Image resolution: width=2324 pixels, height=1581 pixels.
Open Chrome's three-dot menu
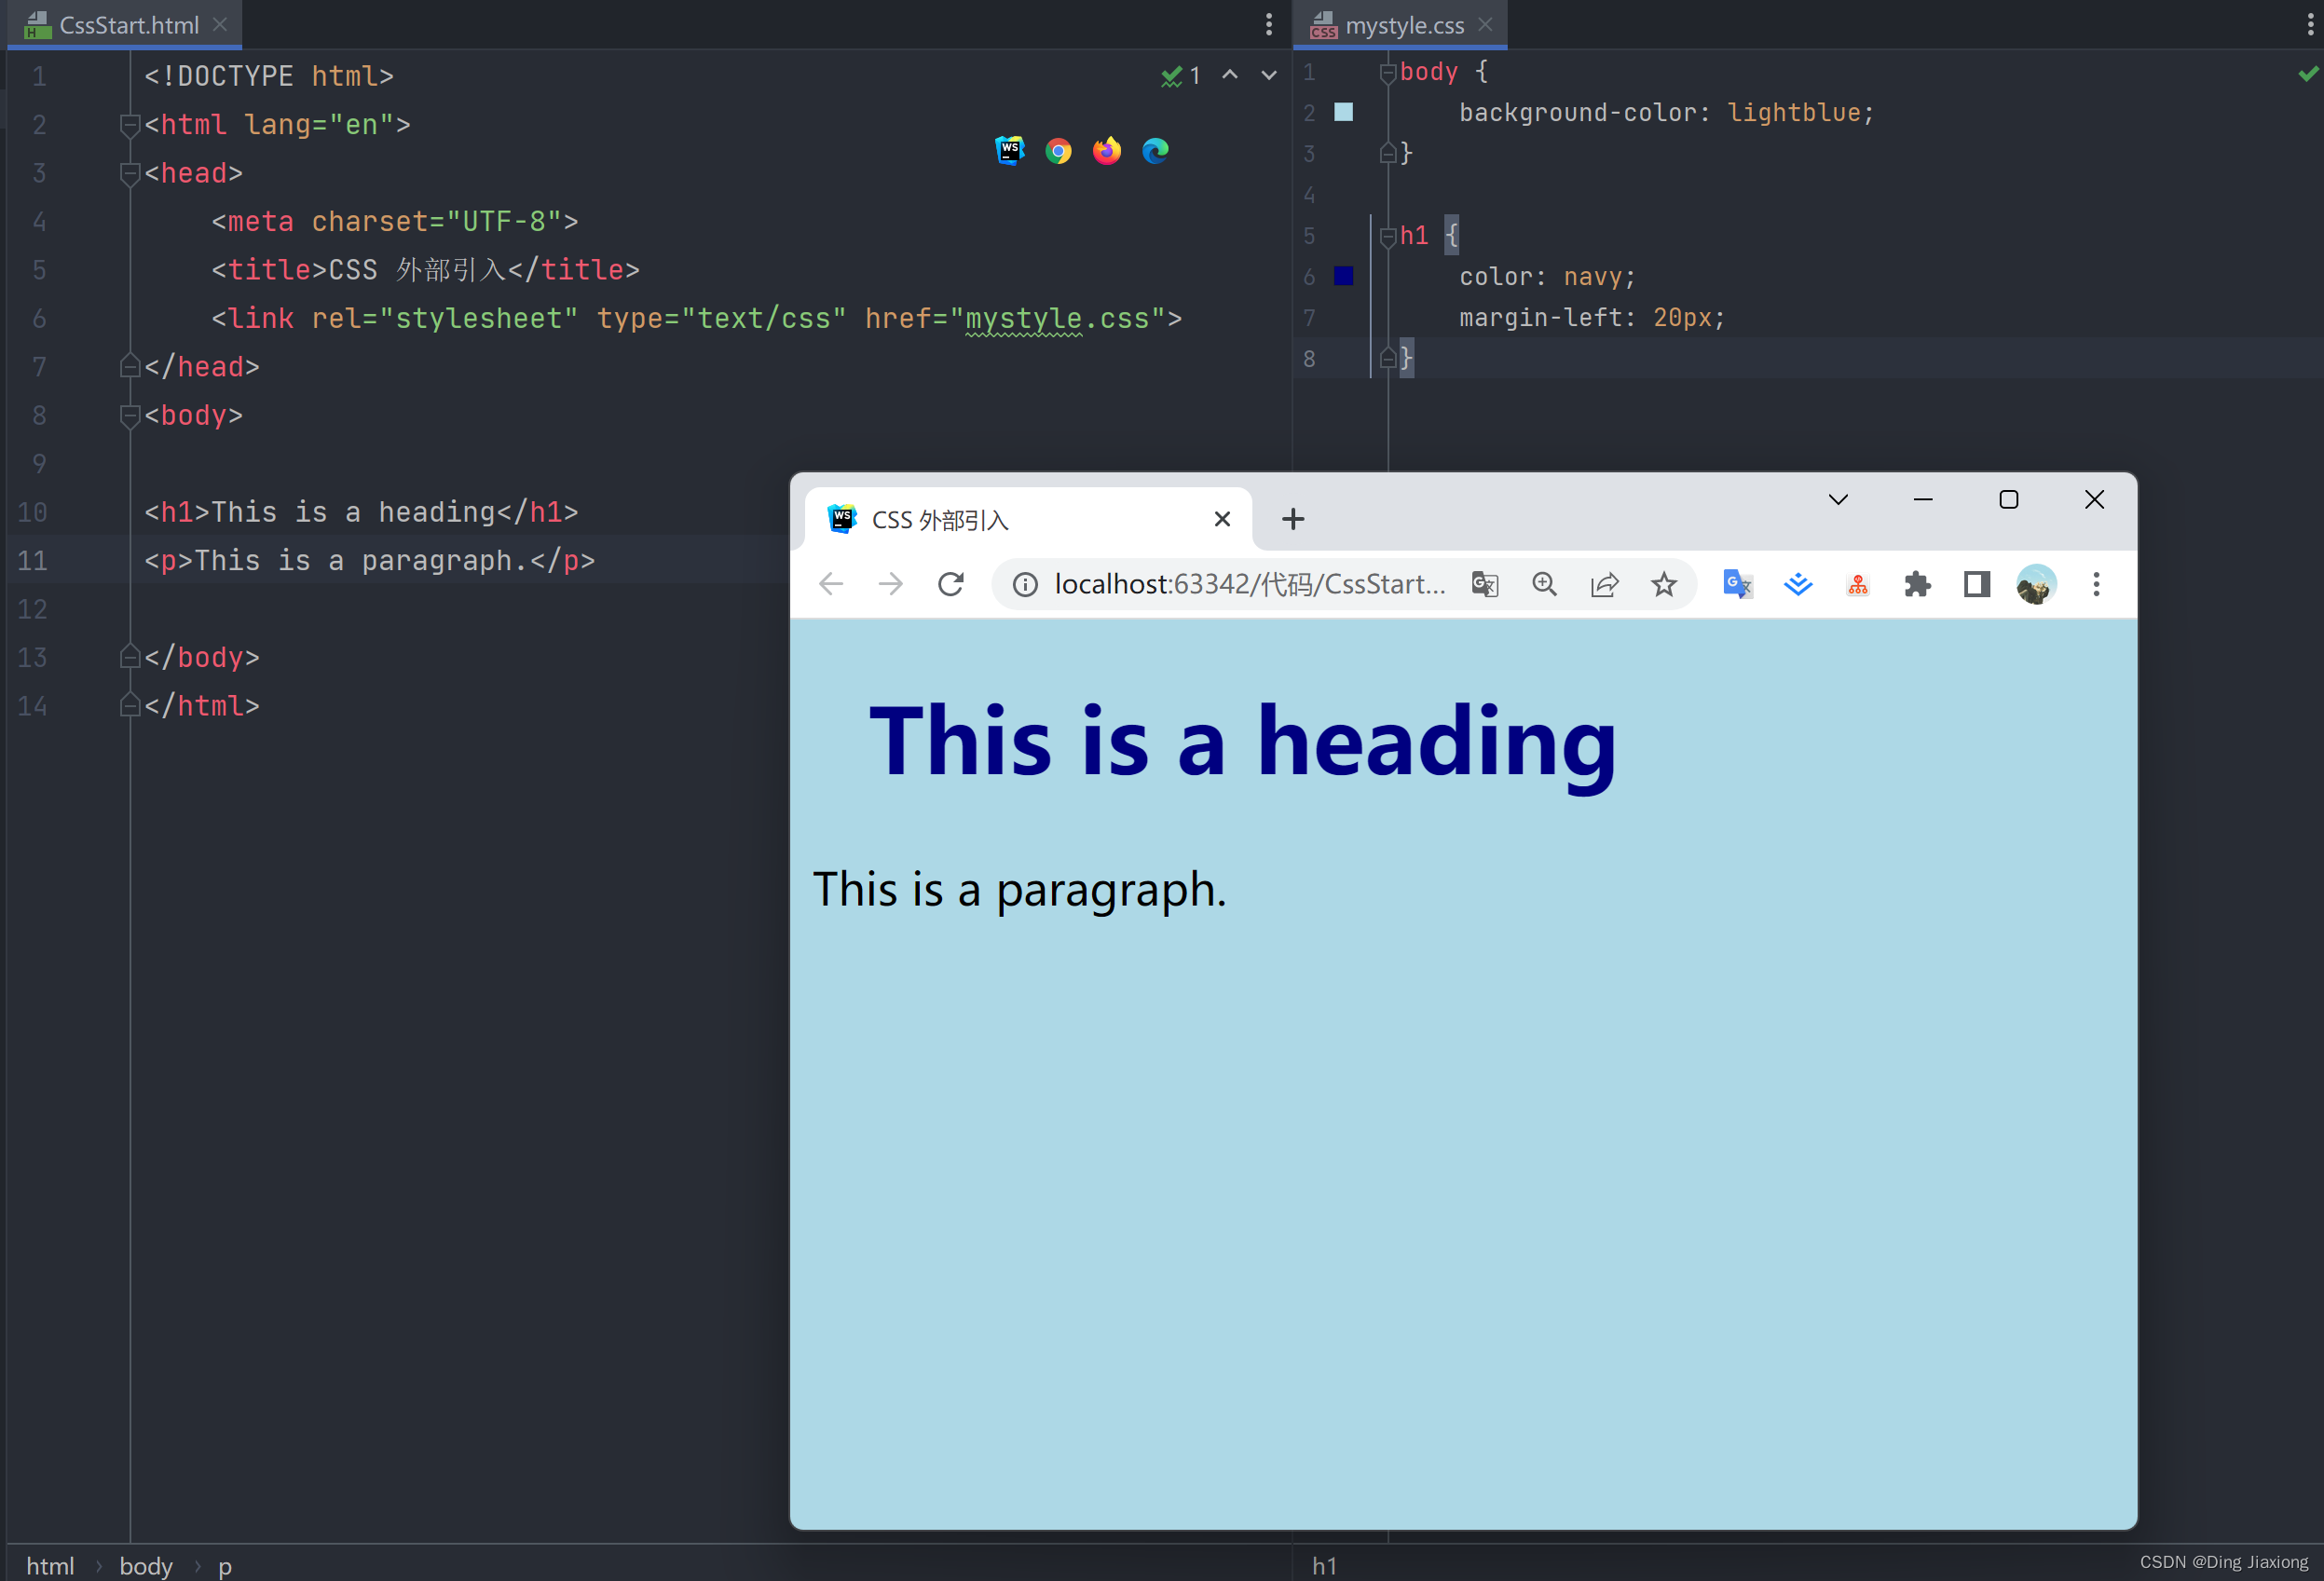coord(2096,584)
